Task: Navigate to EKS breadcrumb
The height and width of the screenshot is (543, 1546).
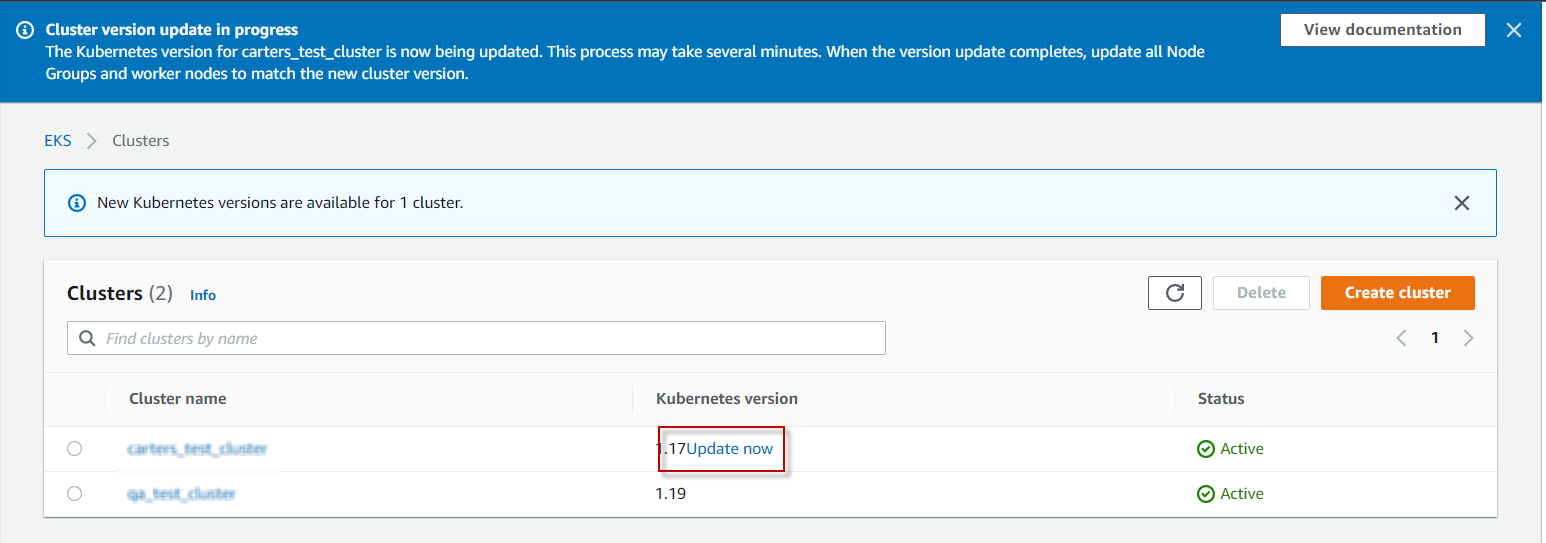Action: click(58, 141)
